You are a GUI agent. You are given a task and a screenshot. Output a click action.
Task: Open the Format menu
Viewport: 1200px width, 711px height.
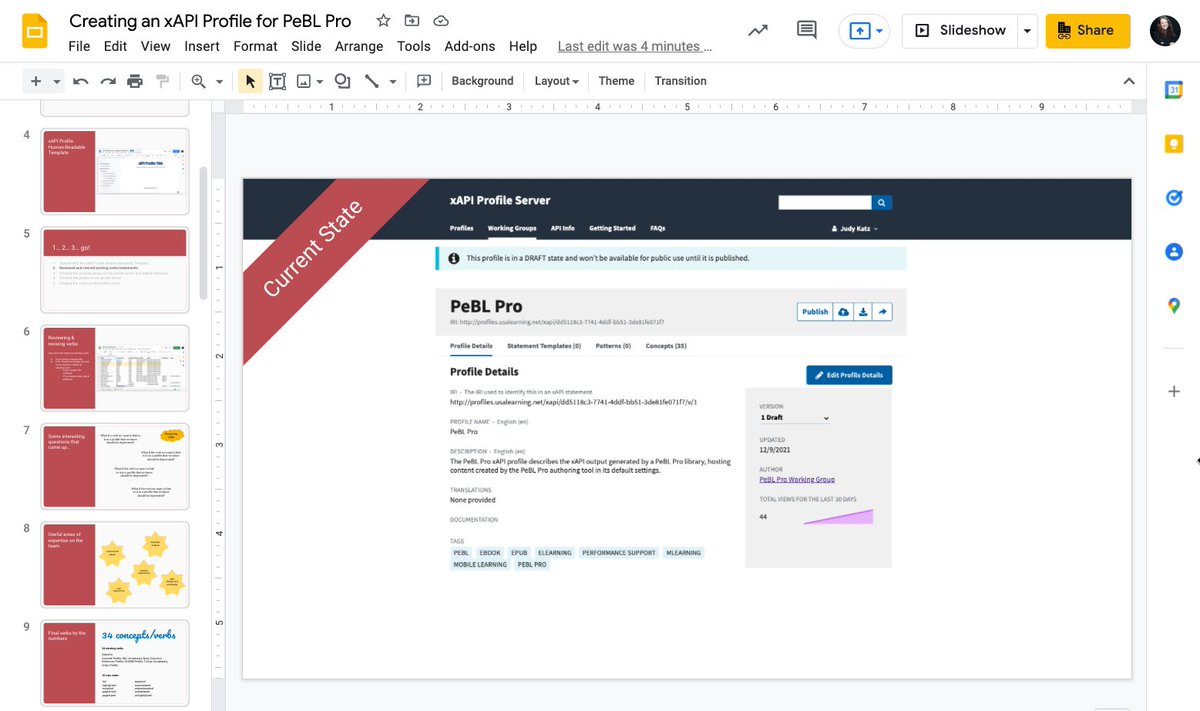tap(255, 46)
